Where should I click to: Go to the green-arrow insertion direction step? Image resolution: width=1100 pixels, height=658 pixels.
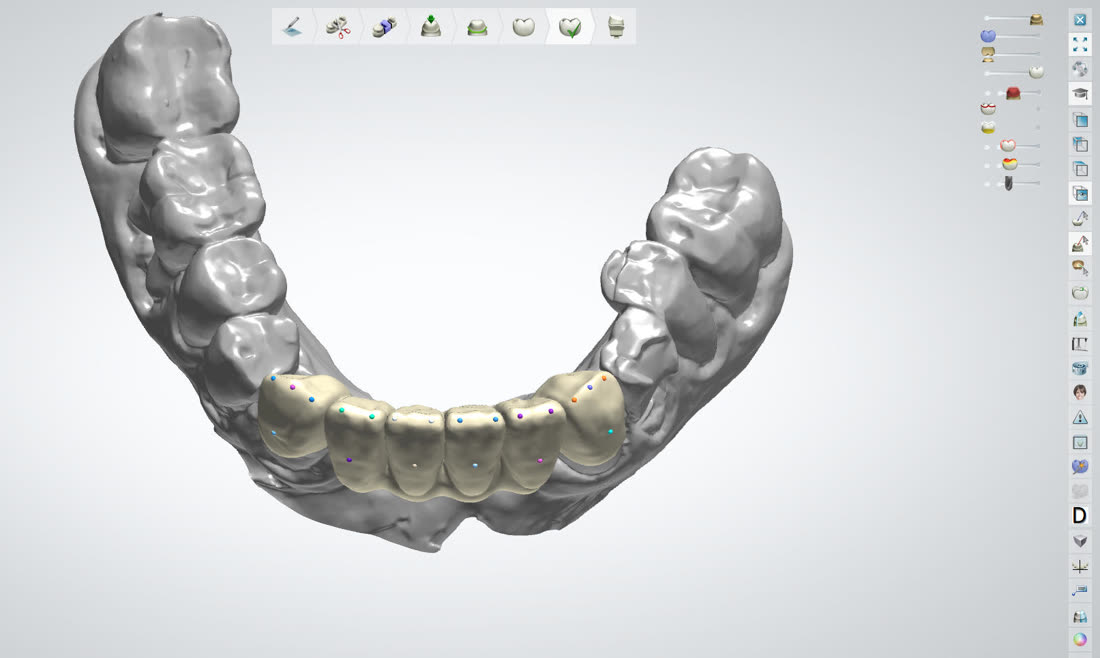pyautogui.click(x=431, y=27)
